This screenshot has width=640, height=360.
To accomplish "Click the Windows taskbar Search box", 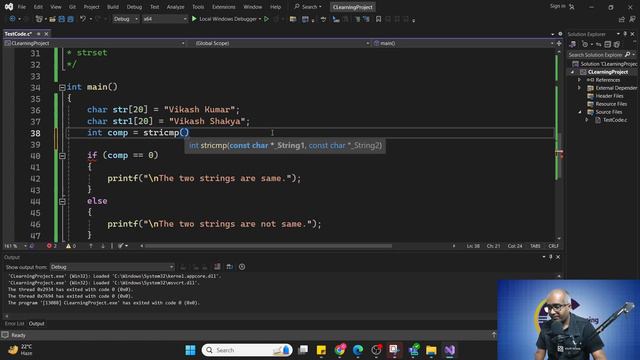I will coord(247,350).
